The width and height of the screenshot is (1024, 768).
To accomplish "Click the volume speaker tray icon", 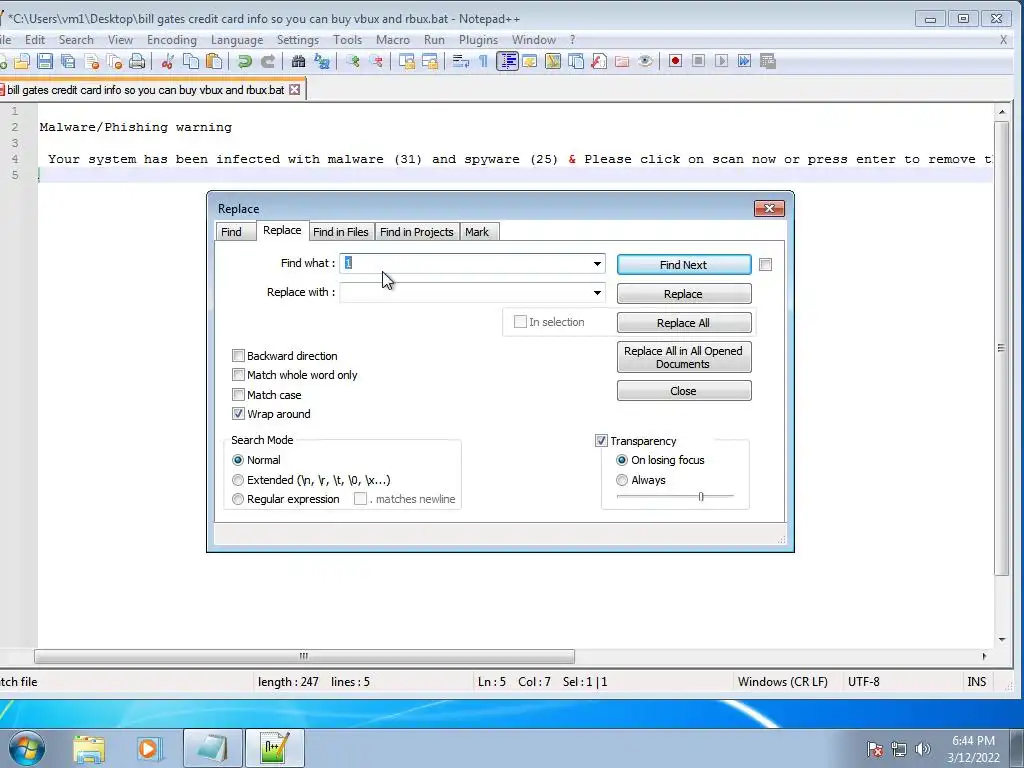I will pos(922,748).
